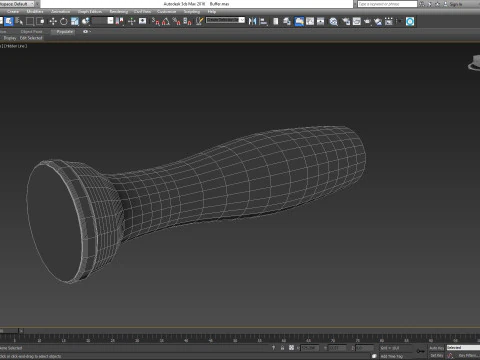Click the Y coordinate field
This screenshot has width=480, height=360.
337,348
